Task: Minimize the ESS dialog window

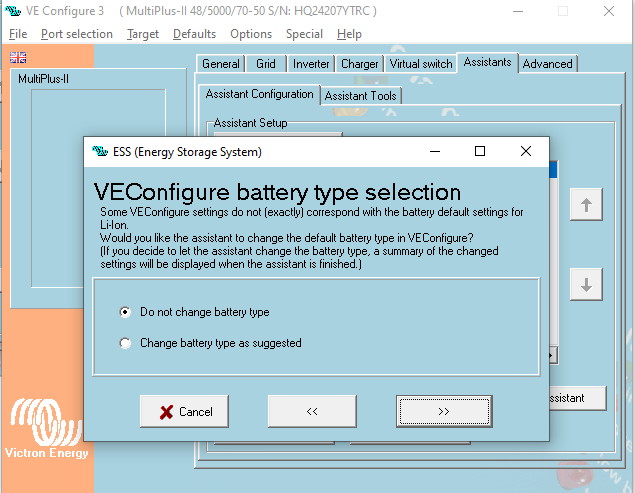Action: (434, 151)
